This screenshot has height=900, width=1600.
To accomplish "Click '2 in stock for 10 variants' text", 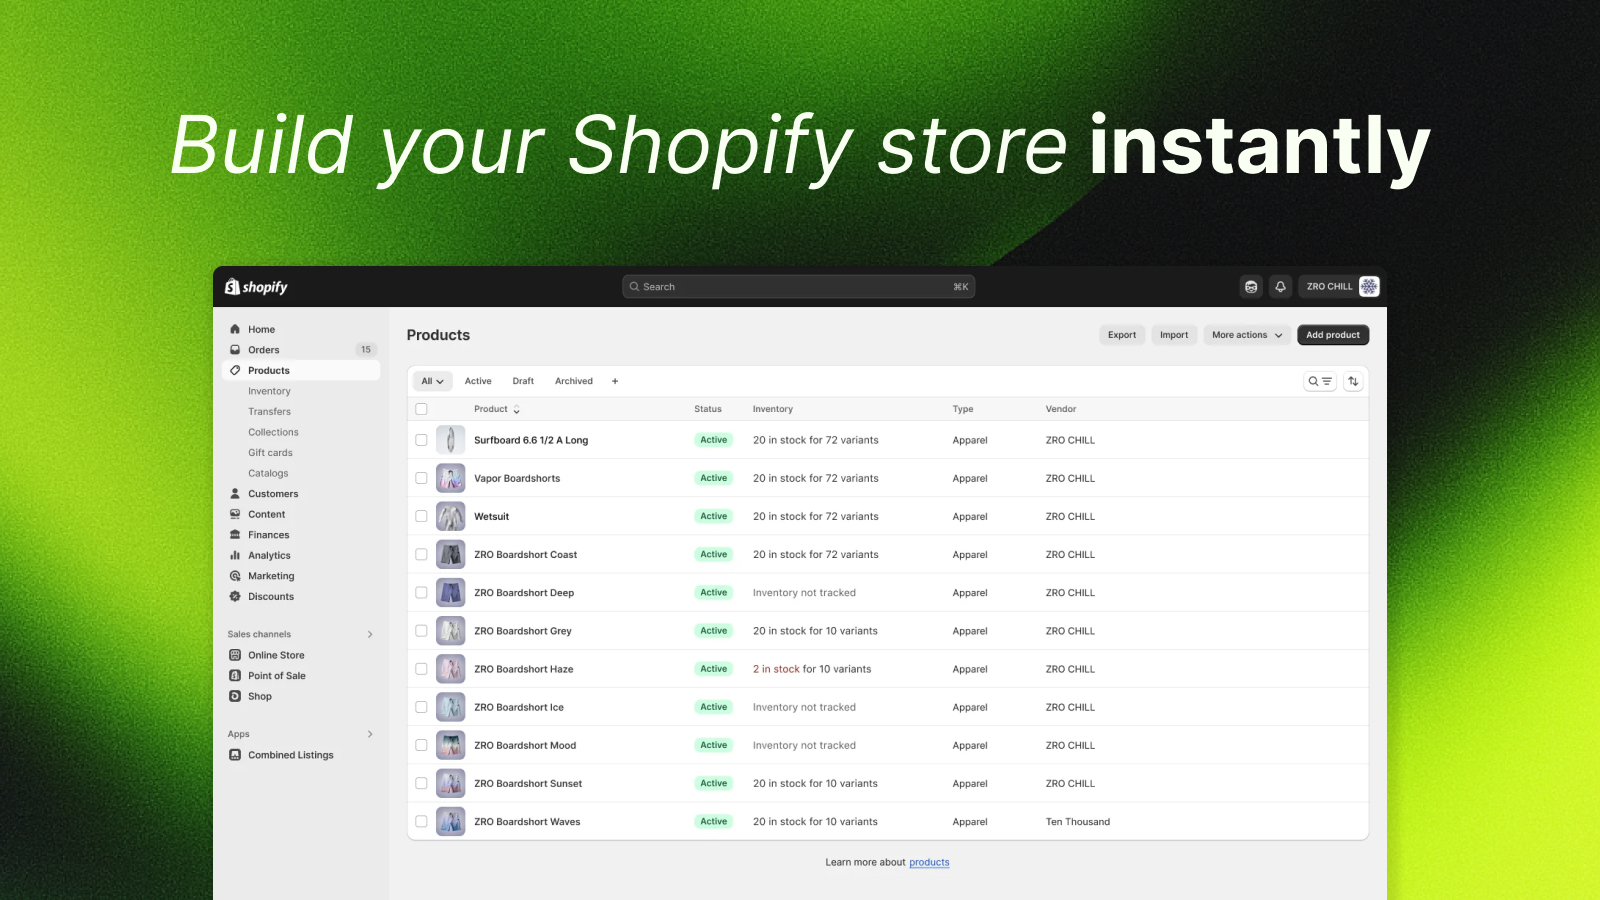I will tap(812, 669).
